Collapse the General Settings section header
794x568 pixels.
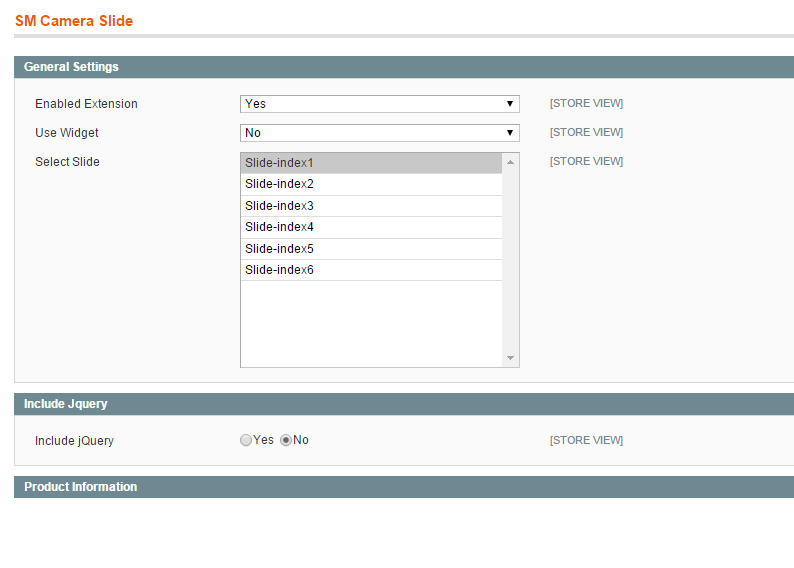click(x=404, y=67)
